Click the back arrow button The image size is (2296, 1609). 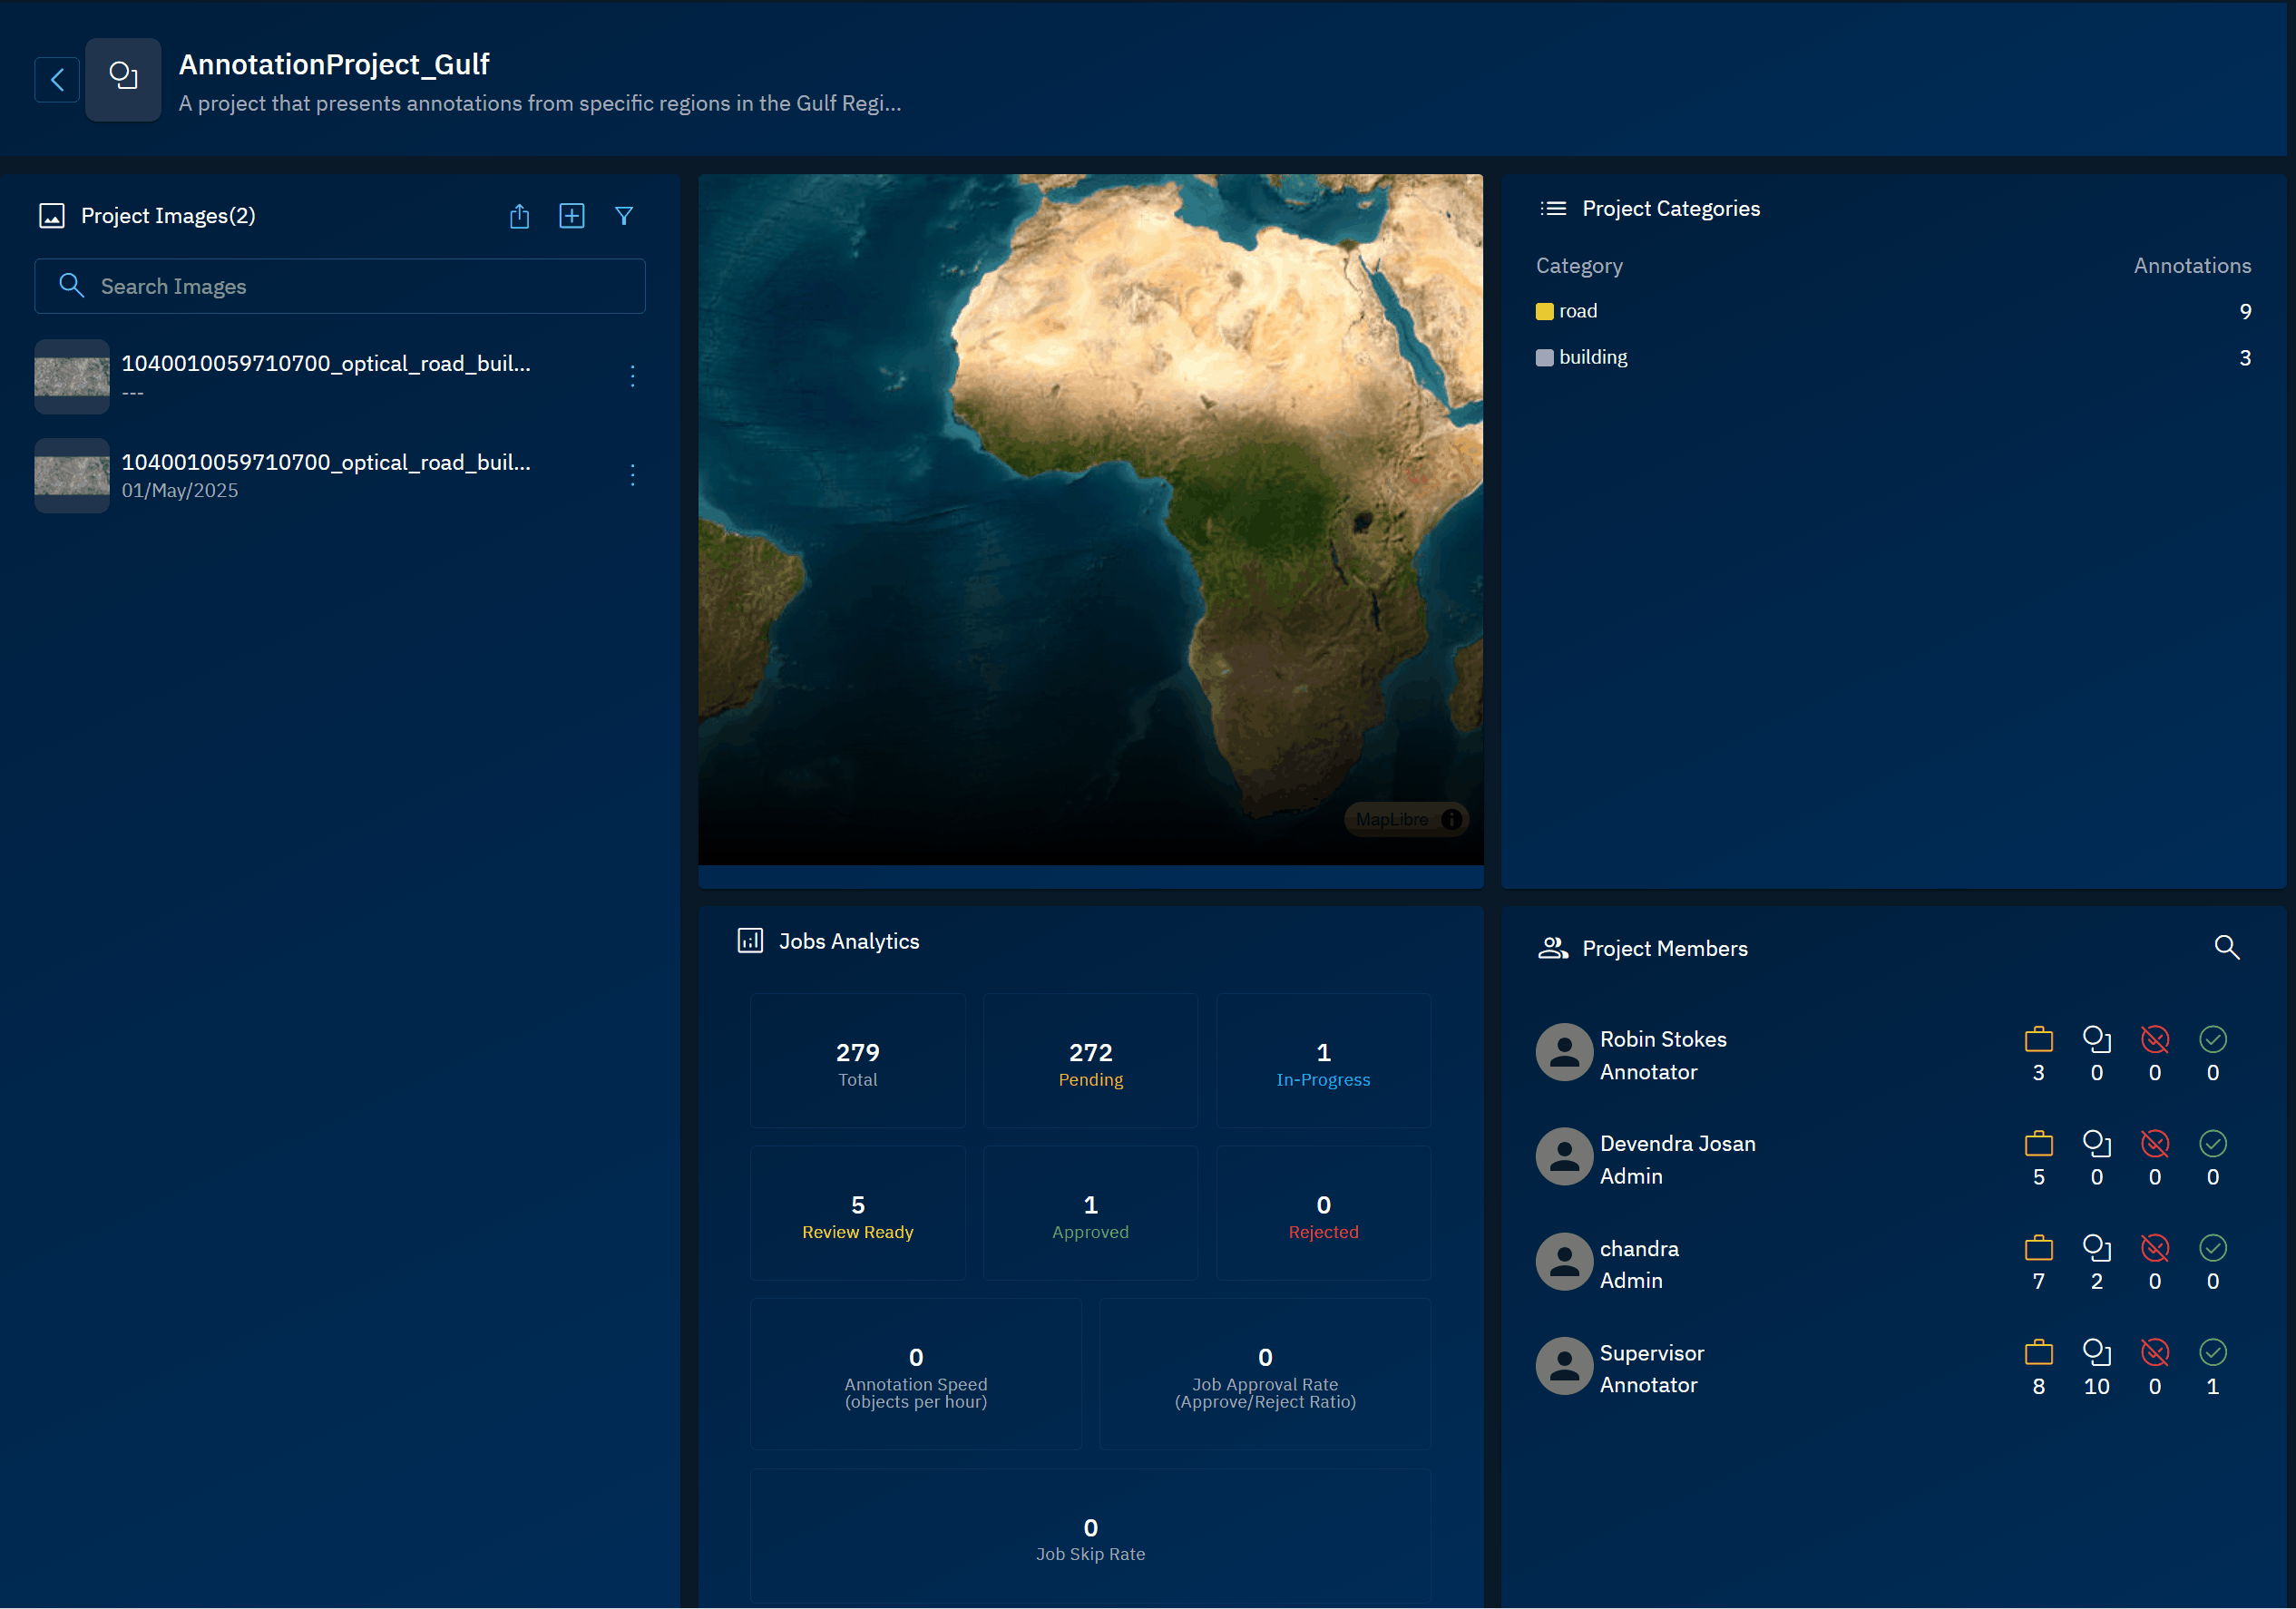57,79
